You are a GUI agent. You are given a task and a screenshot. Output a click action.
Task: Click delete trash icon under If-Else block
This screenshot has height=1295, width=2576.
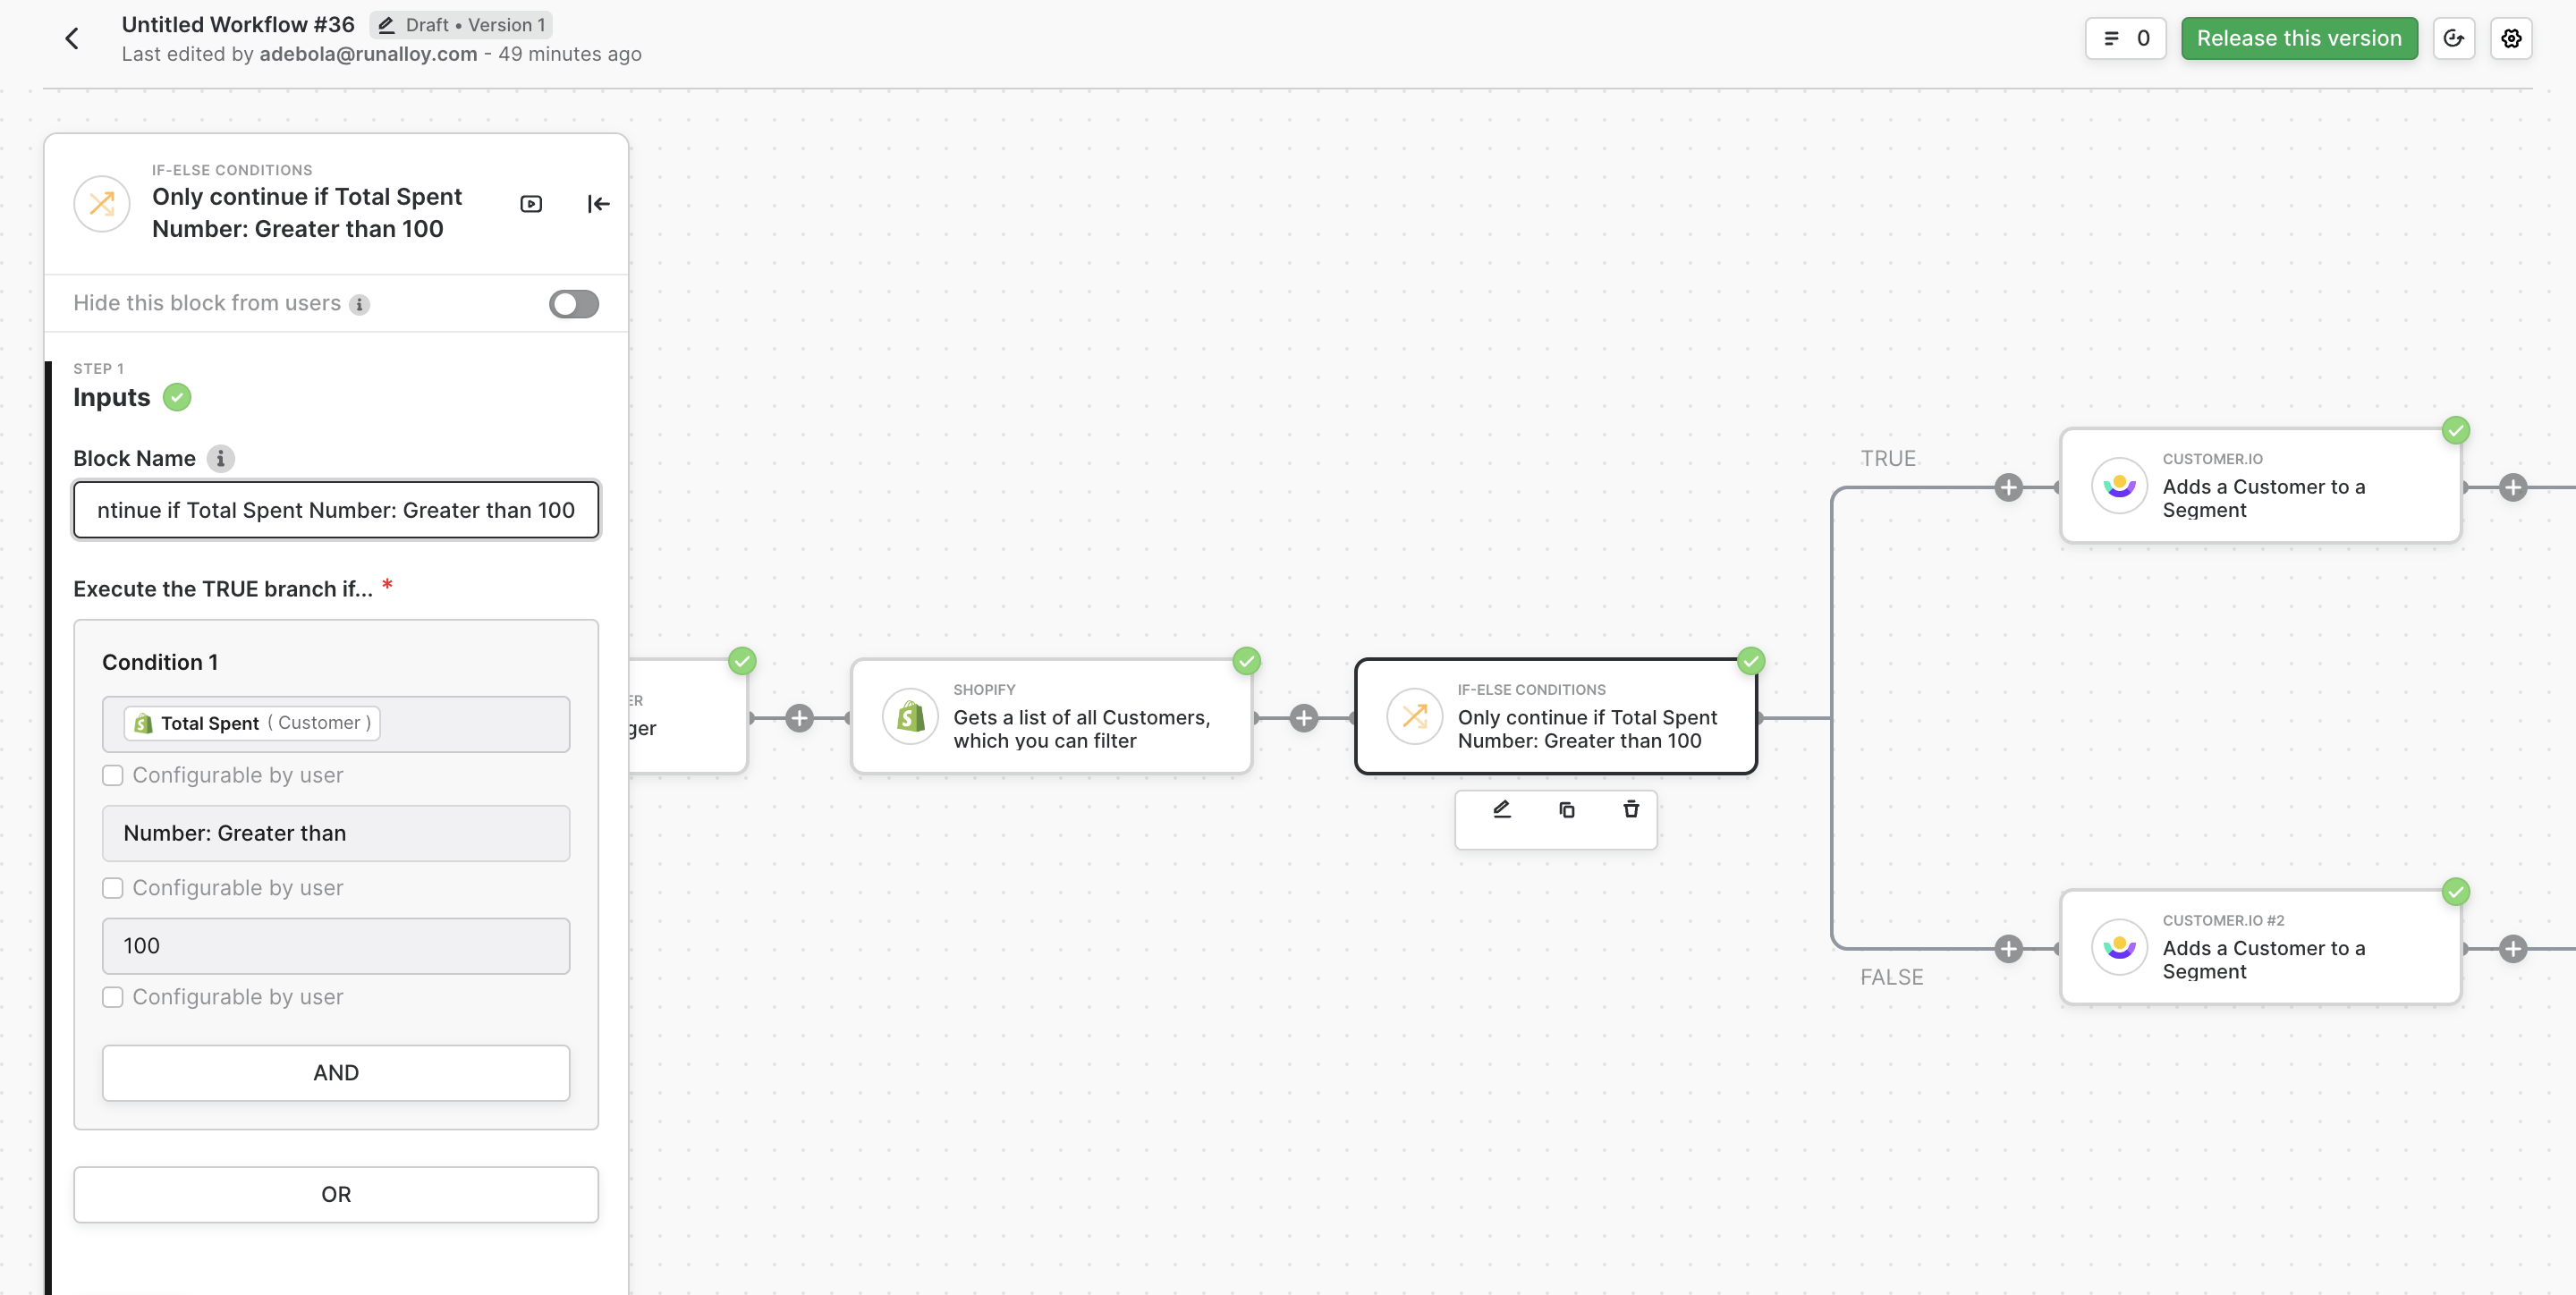coord(1631,810)
